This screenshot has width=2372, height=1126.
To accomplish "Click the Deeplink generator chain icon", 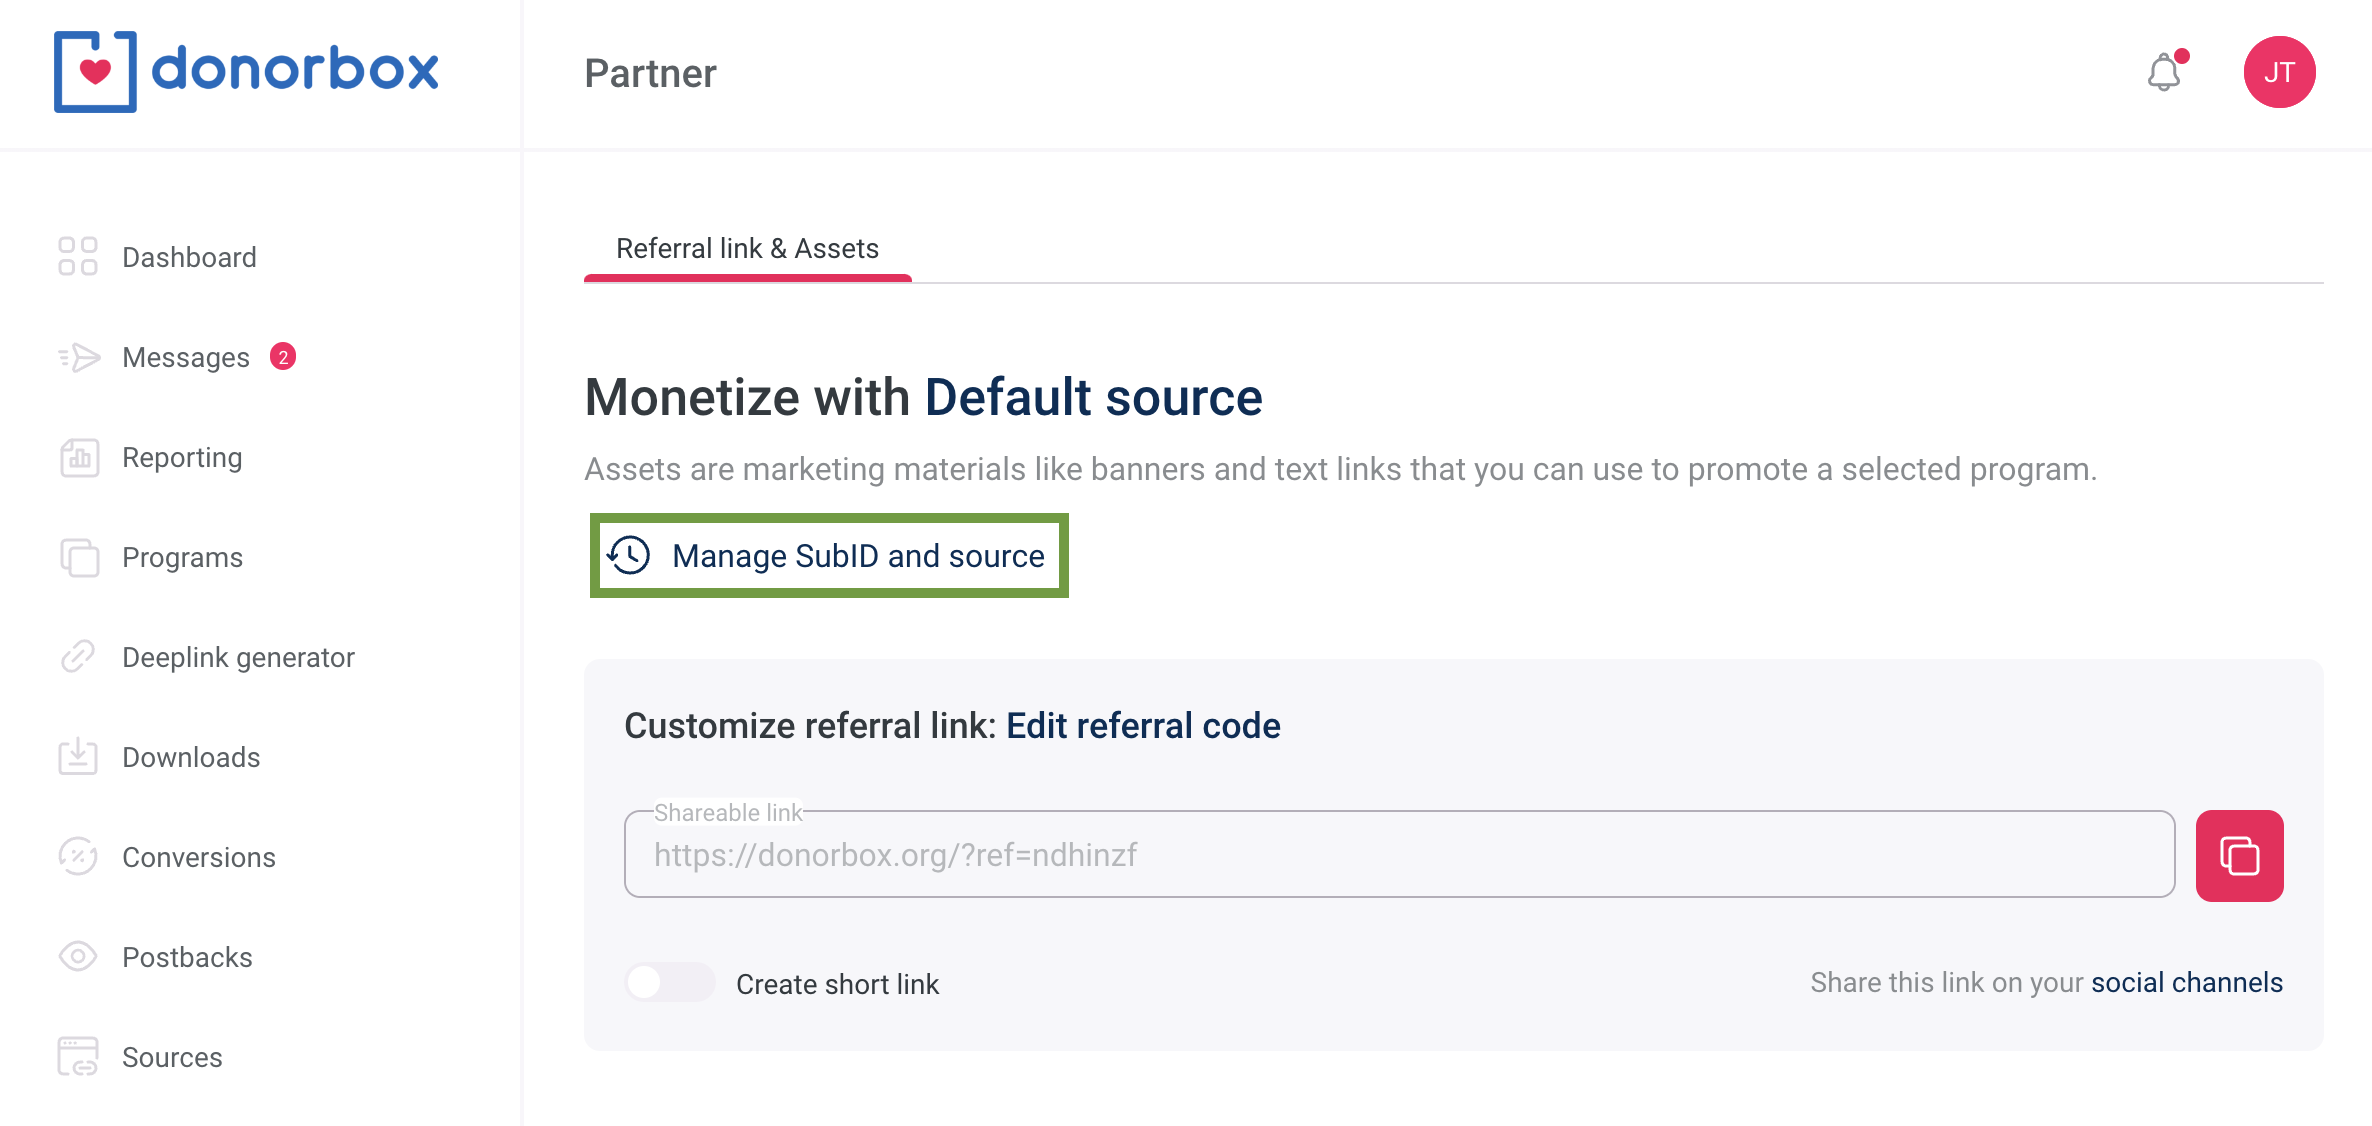I will 78,657.
